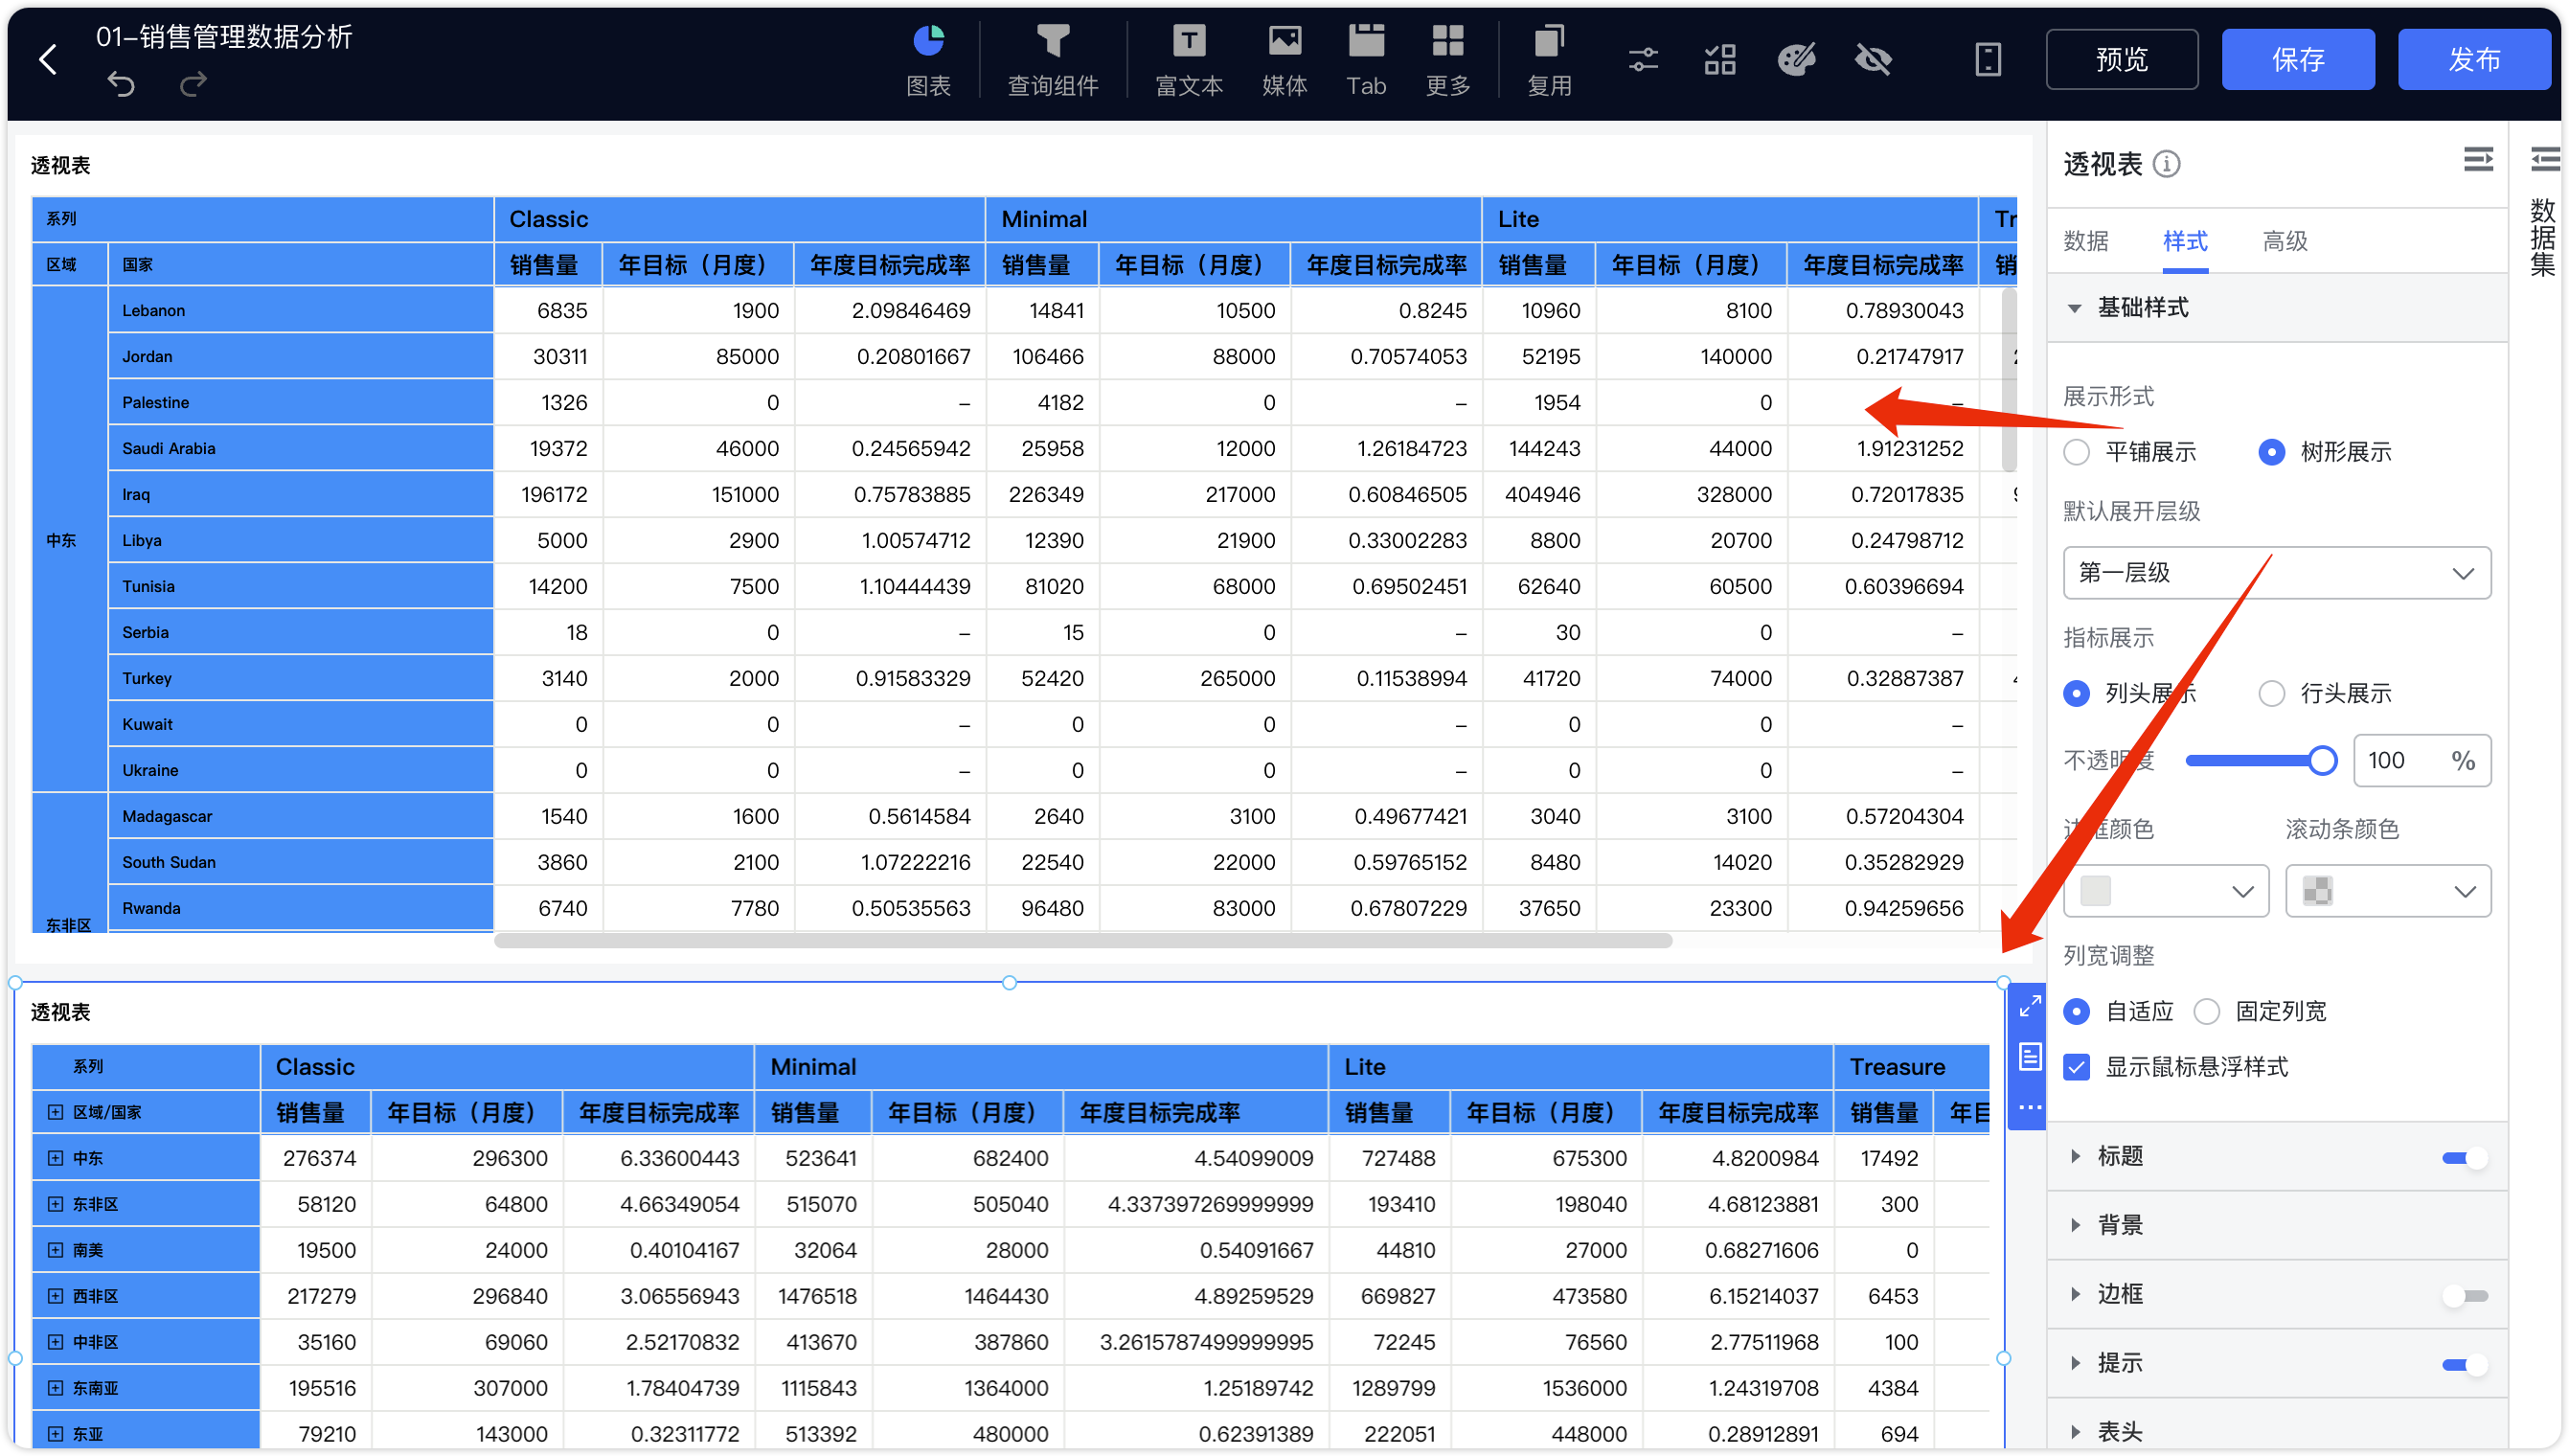Select 固定列宽 column width option

click(x=2206, y=1012)
